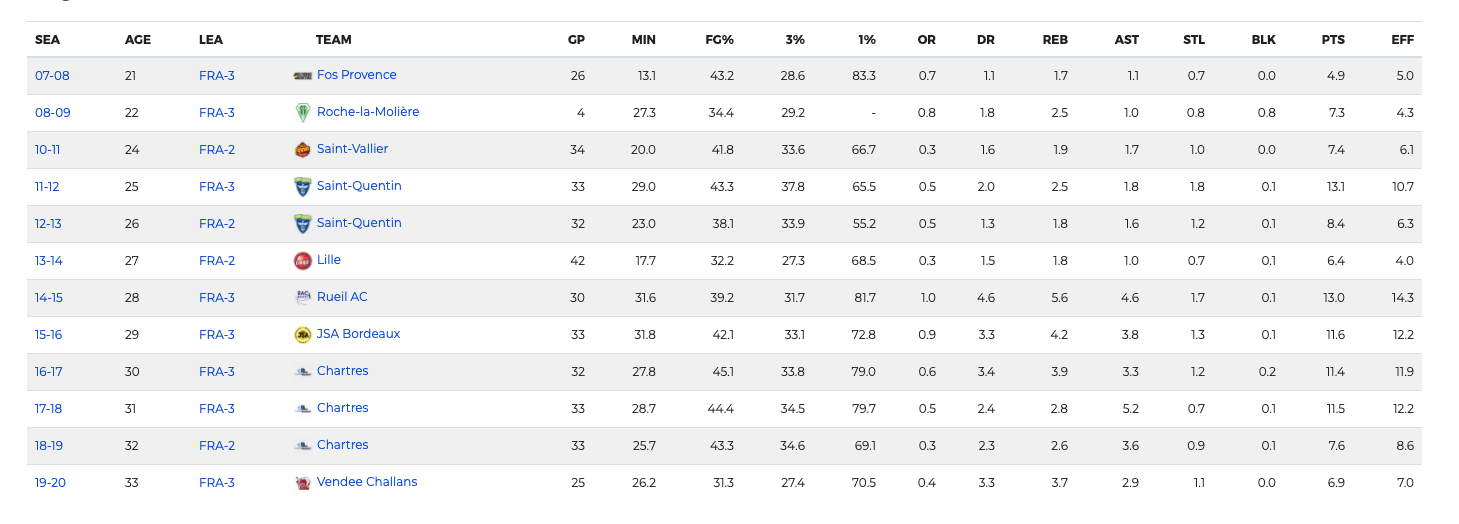Viewport: 1459px width, 524px height.
Task: Click the Fos Provence team logo icon
Action: 302,76
